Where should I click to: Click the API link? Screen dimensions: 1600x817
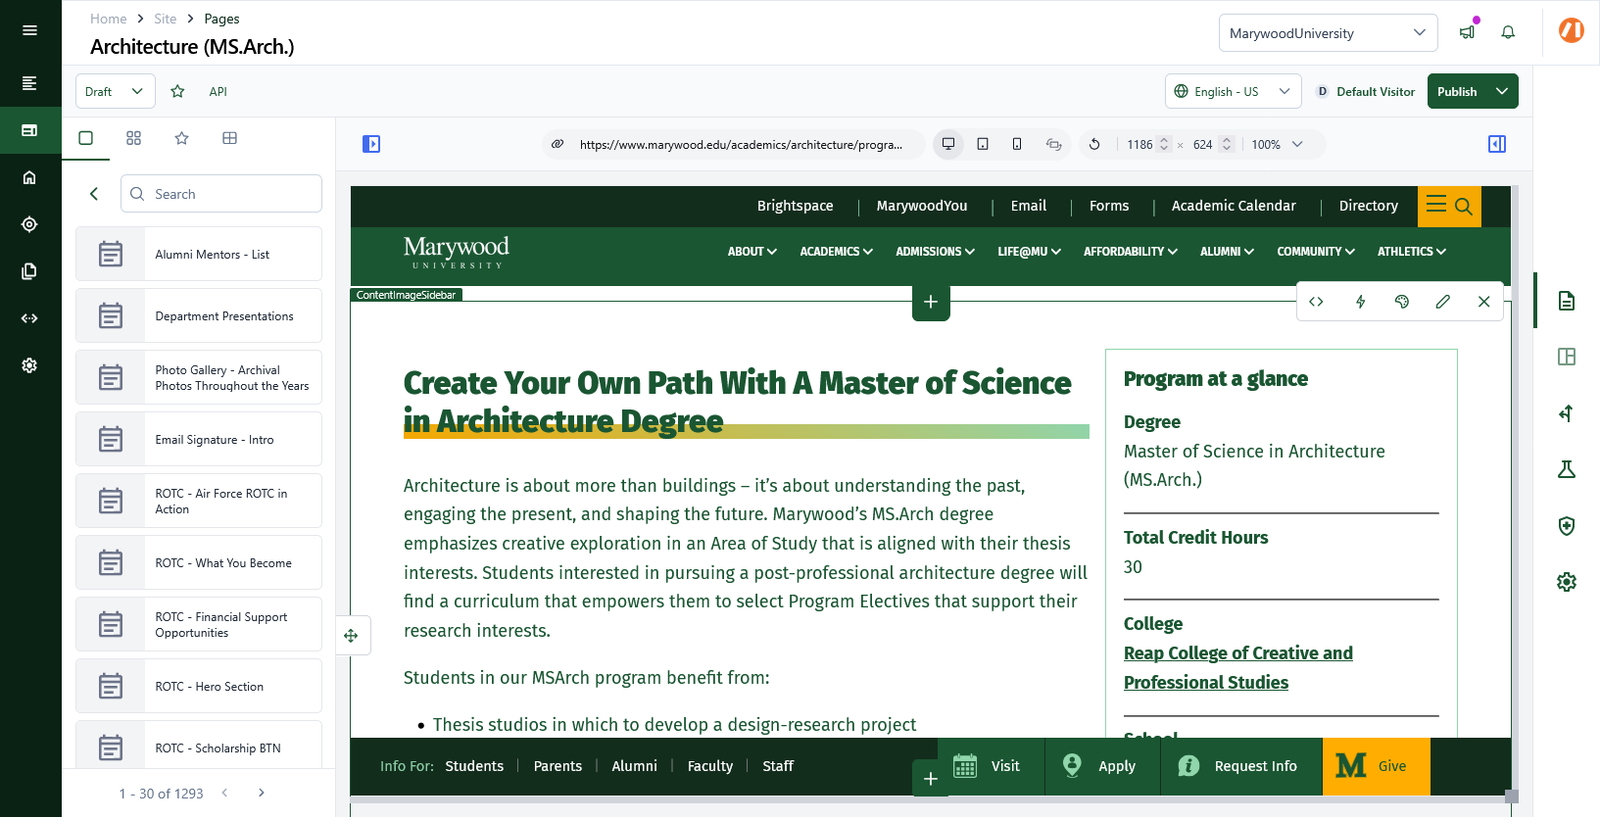218,91
